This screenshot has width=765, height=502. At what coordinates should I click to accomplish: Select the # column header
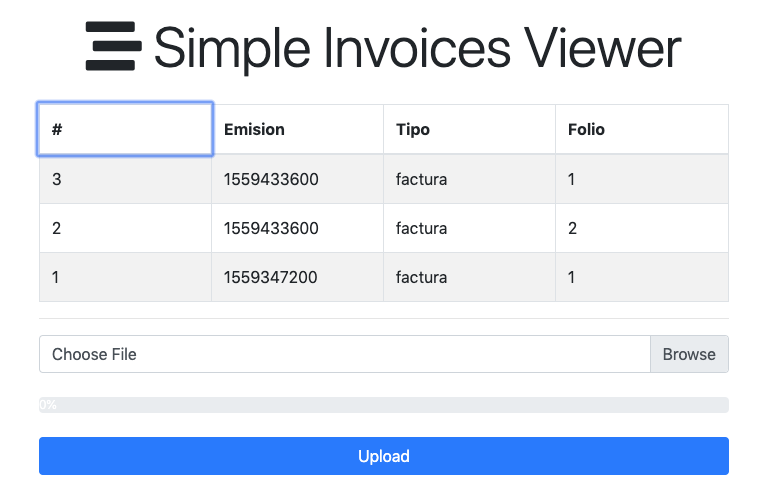pos(125,129)
